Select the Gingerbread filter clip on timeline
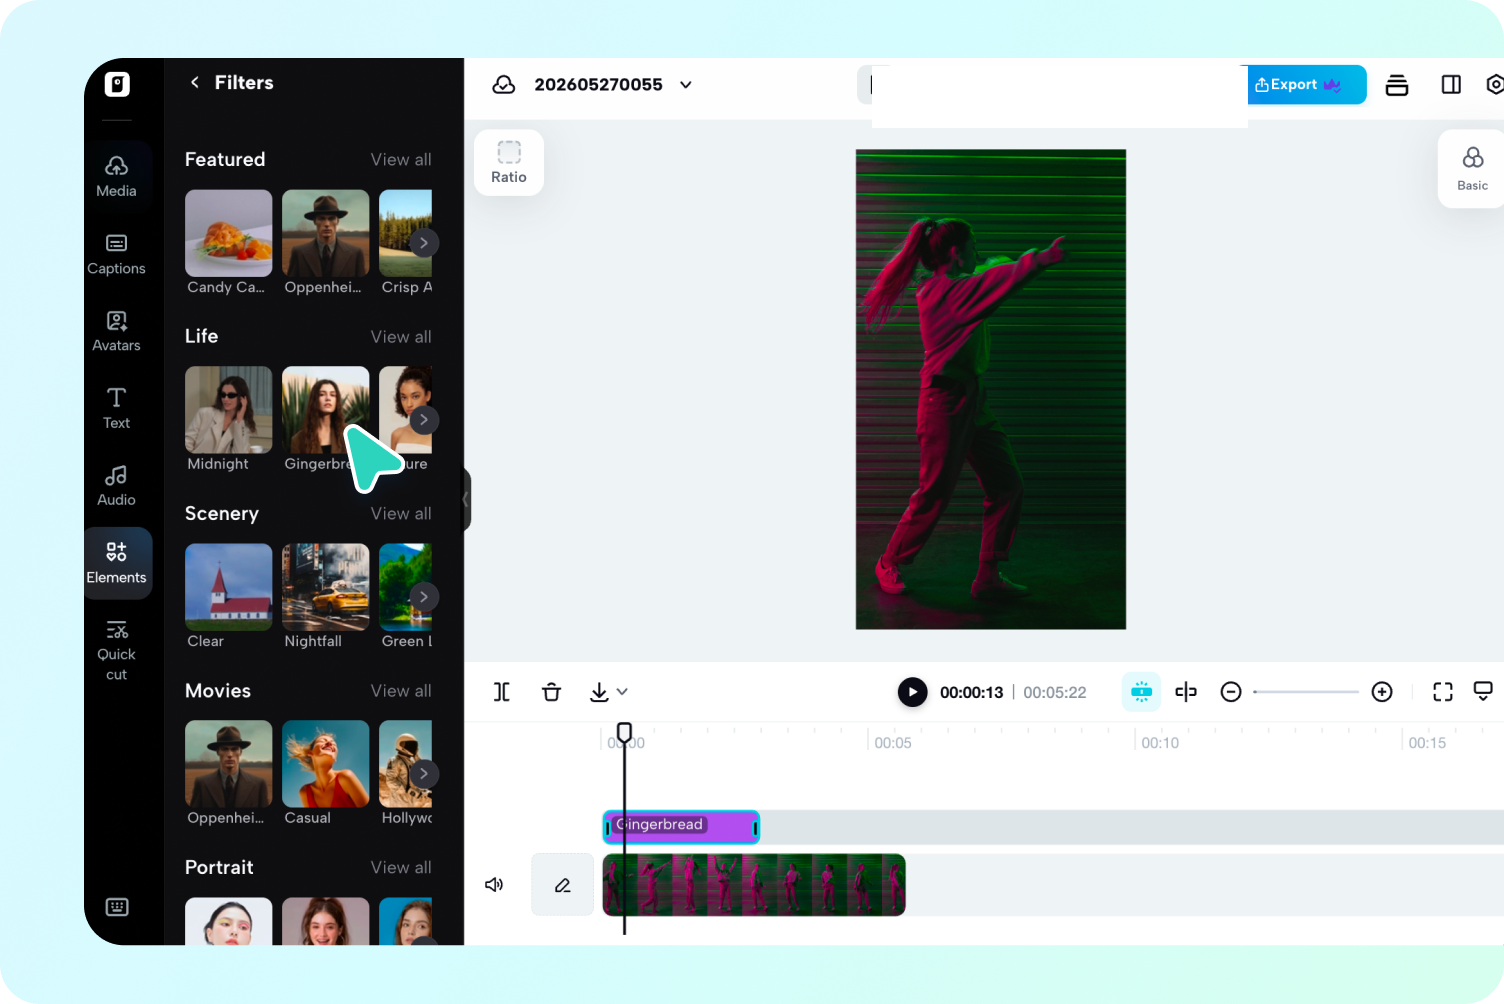The height and width of the screenshot is (1004, 1504). click(x=681, y=827)
